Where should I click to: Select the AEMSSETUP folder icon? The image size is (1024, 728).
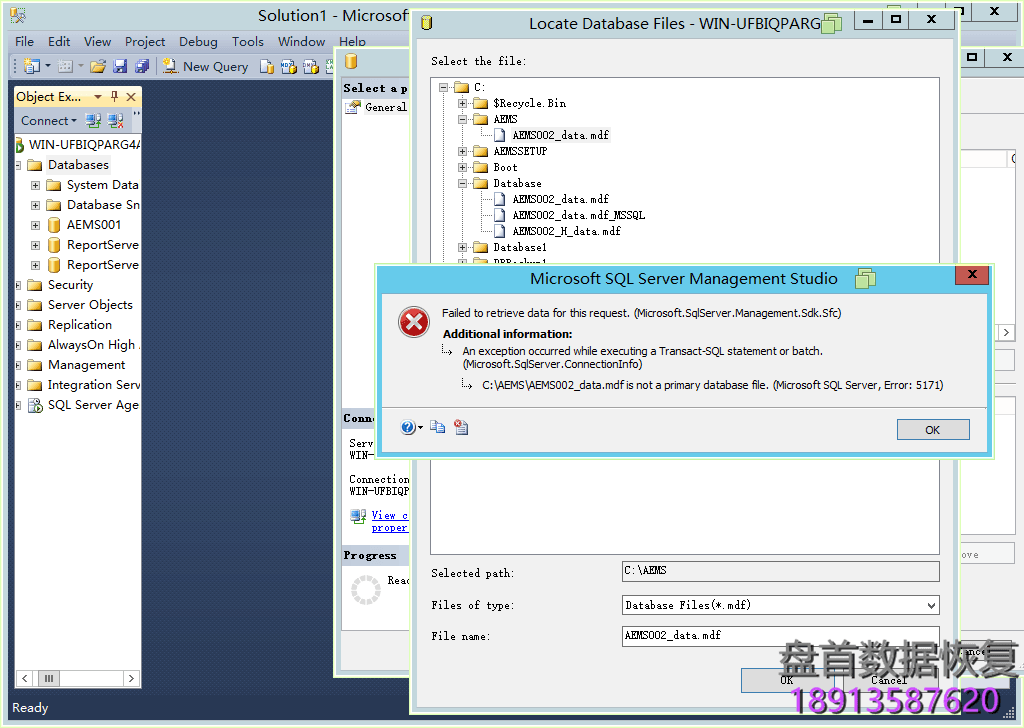tap(481, 151)
